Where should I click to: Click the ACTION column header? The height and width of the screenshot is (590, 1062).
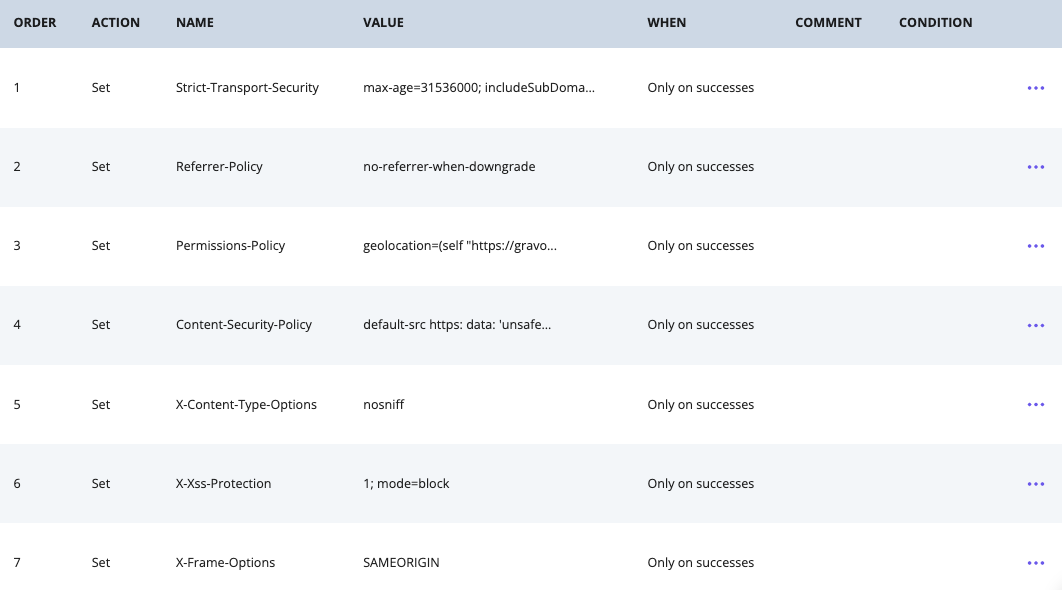click(116, 22)
